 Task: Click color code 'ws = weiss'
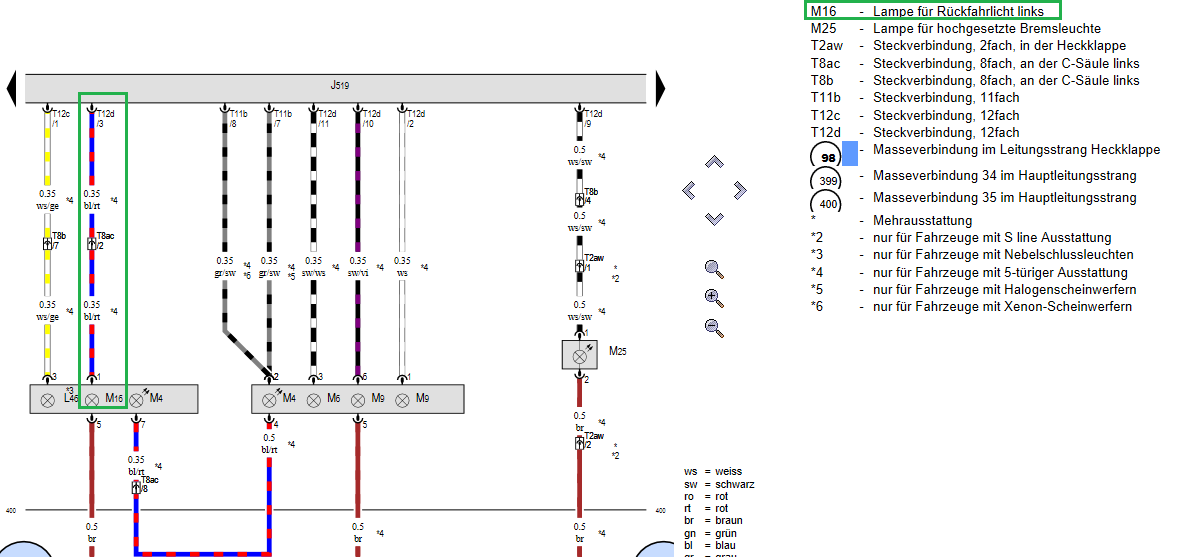point(713,472)
